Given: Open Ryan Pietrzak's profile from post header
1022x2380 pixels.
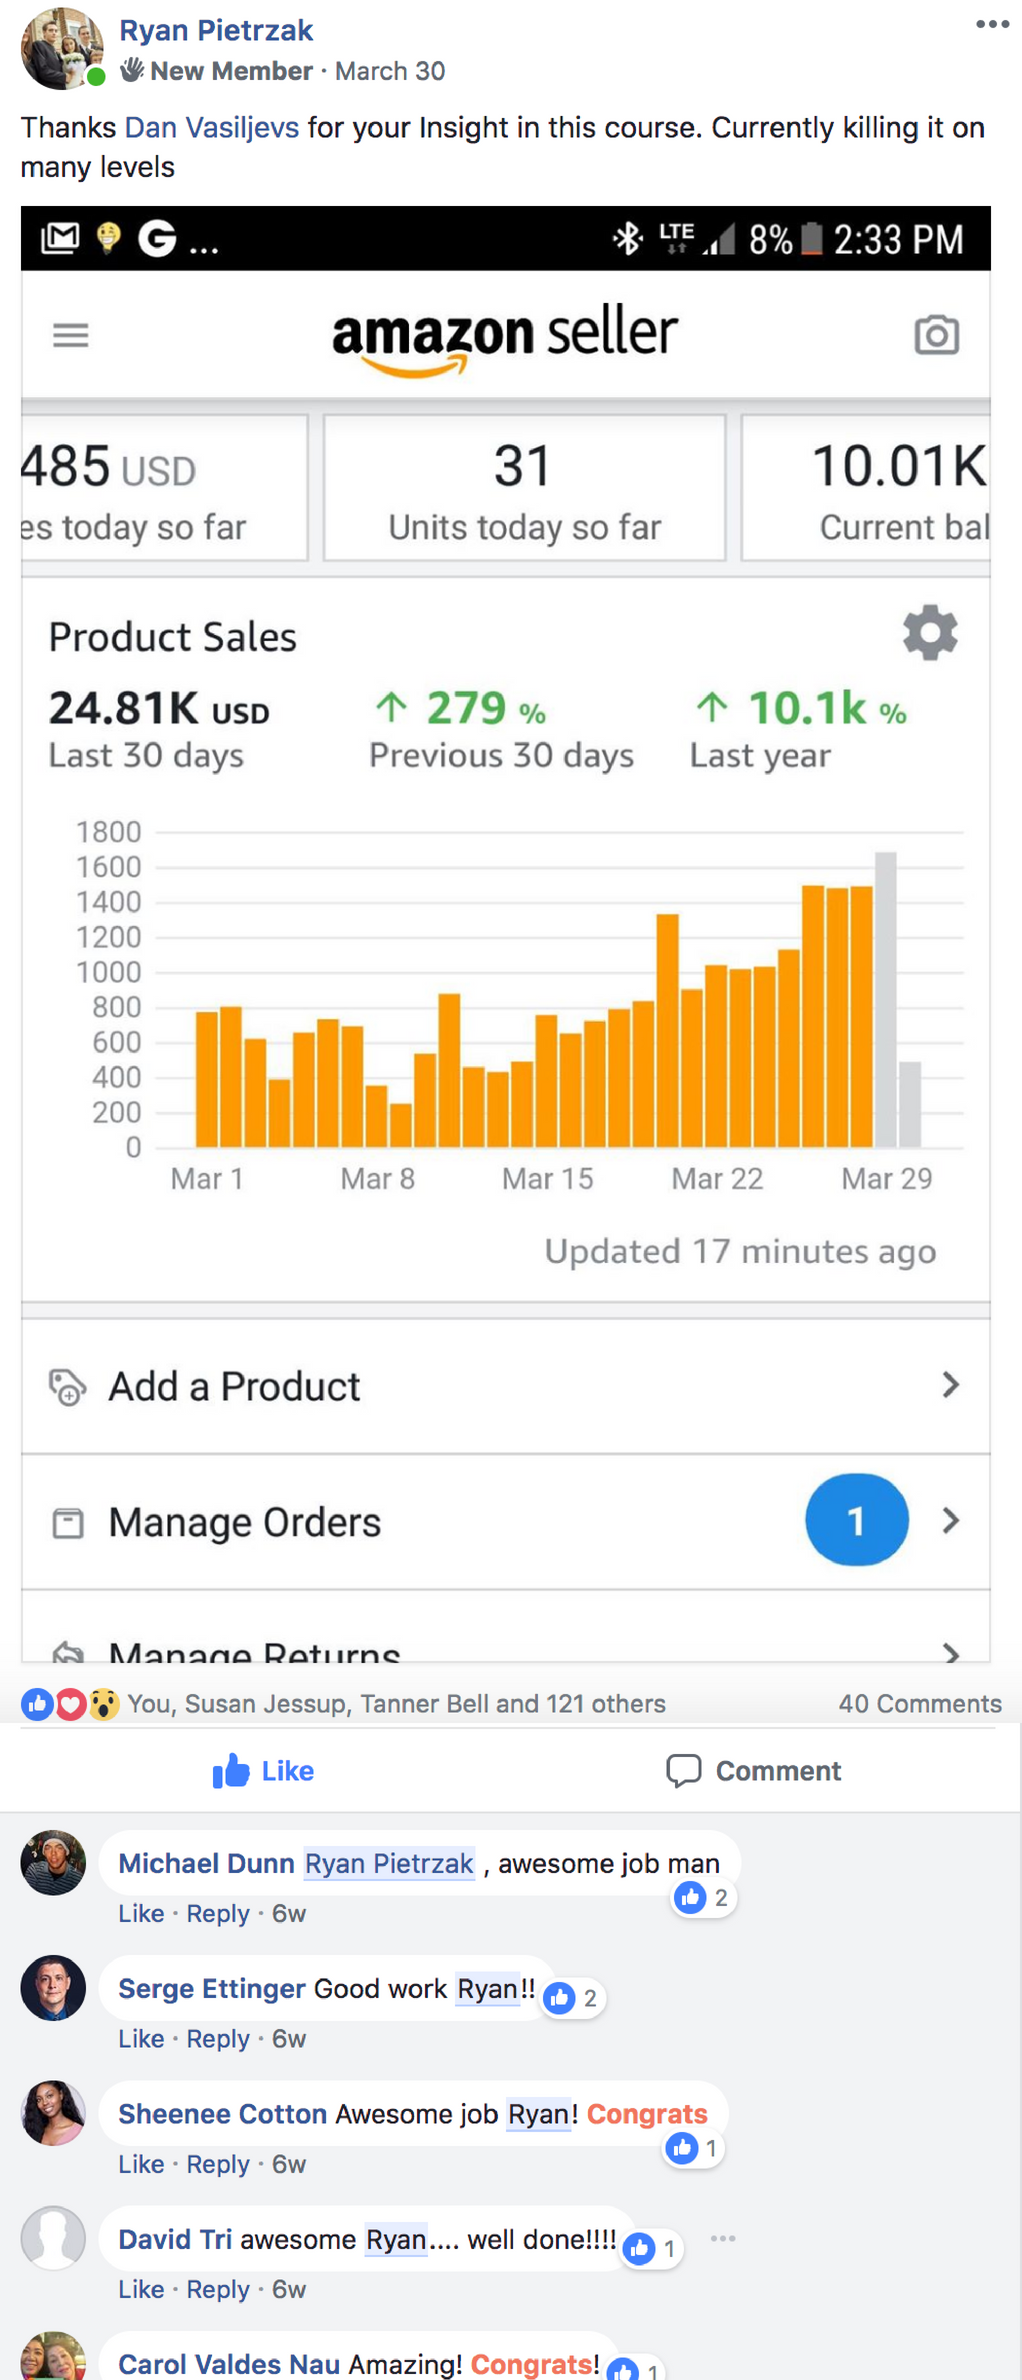Looking at the screenshot, I should pos(216,30).
